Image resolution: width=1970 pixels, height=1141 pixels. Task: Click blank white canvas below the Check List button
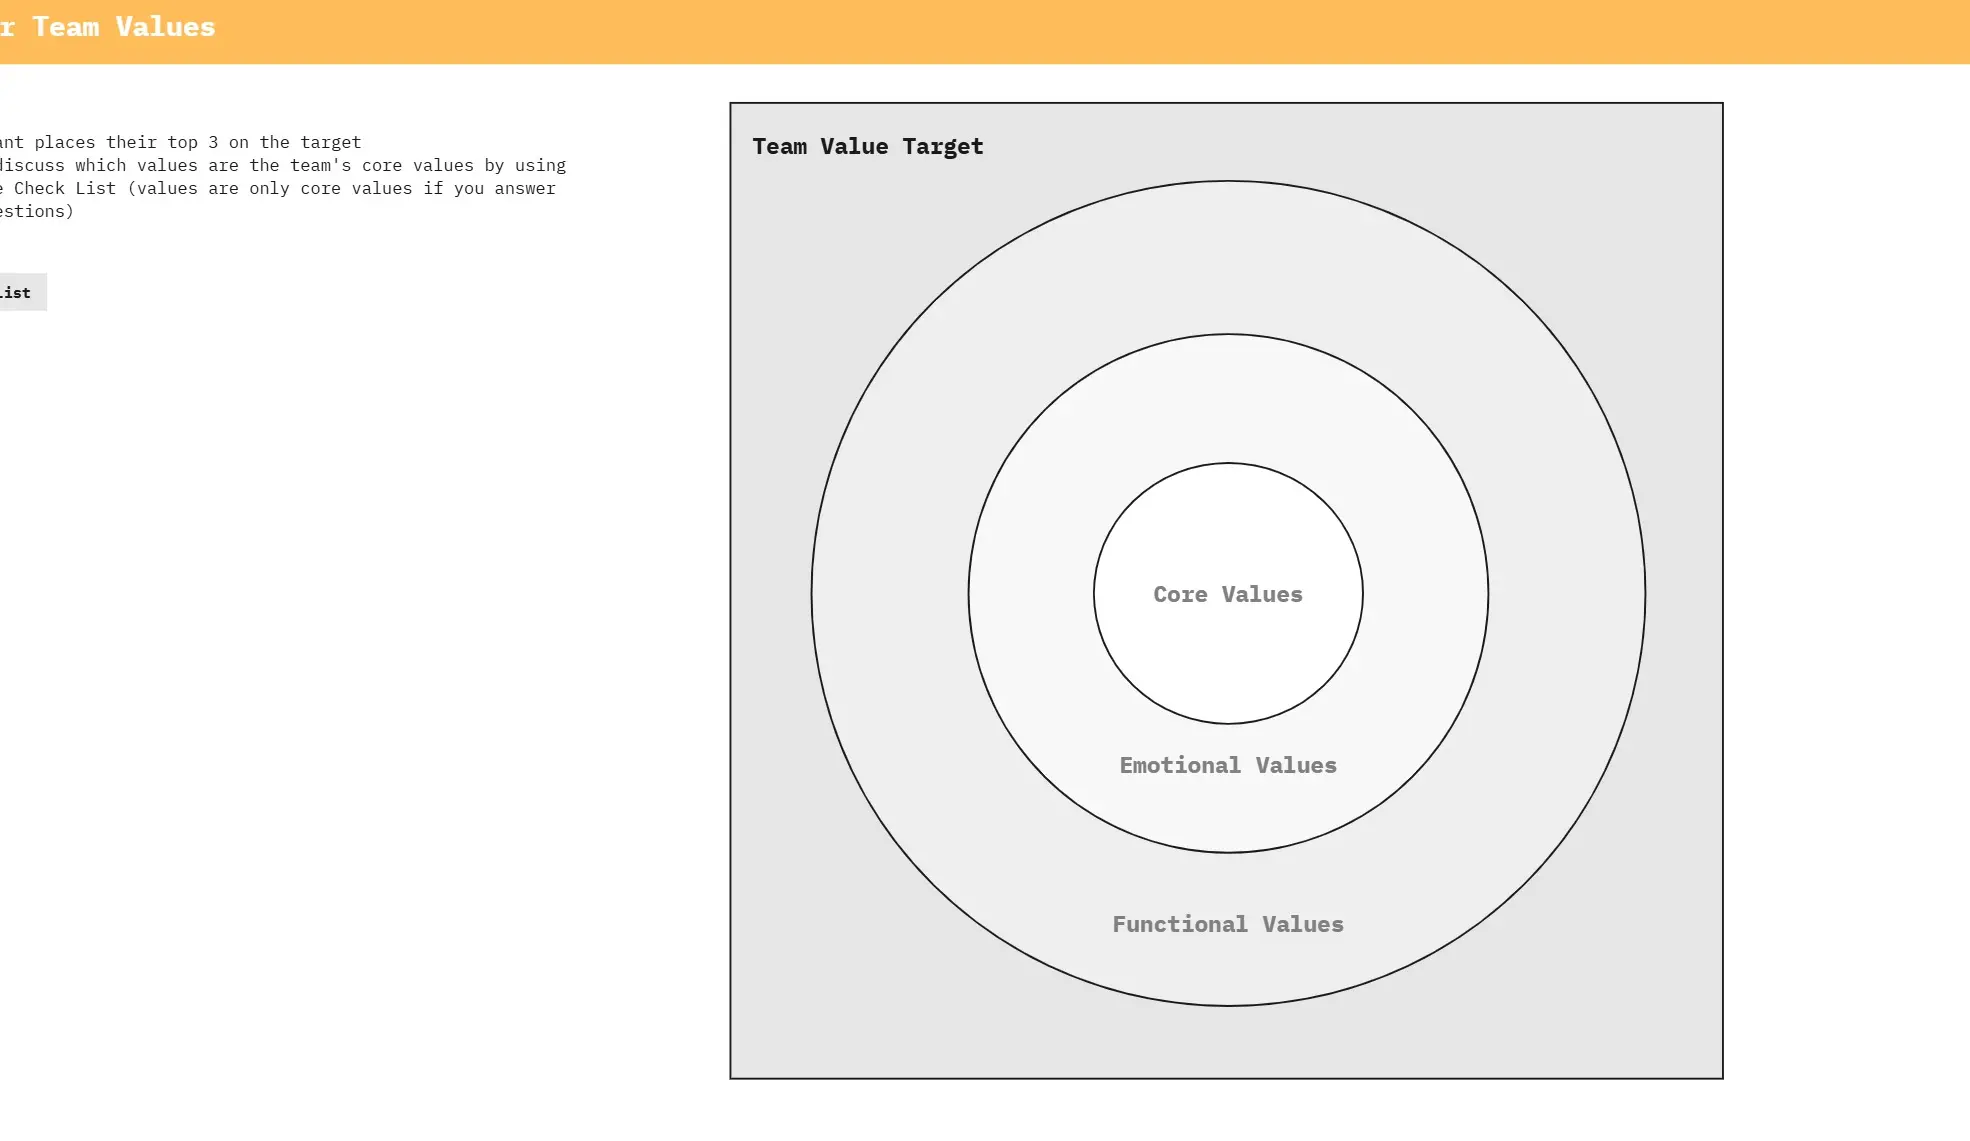200,600
